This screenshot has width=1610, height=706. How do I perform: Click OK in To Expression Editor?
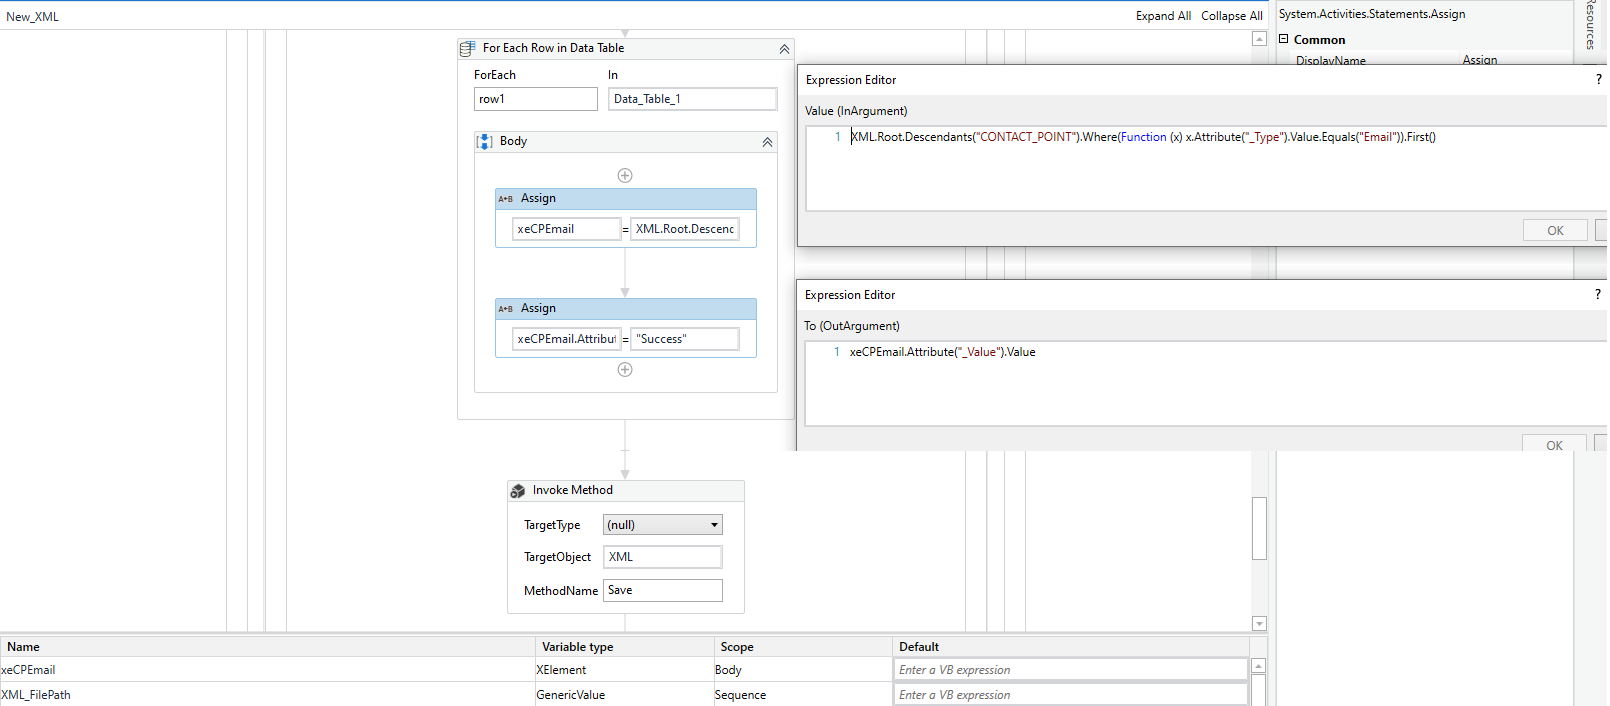[1554, 445]
